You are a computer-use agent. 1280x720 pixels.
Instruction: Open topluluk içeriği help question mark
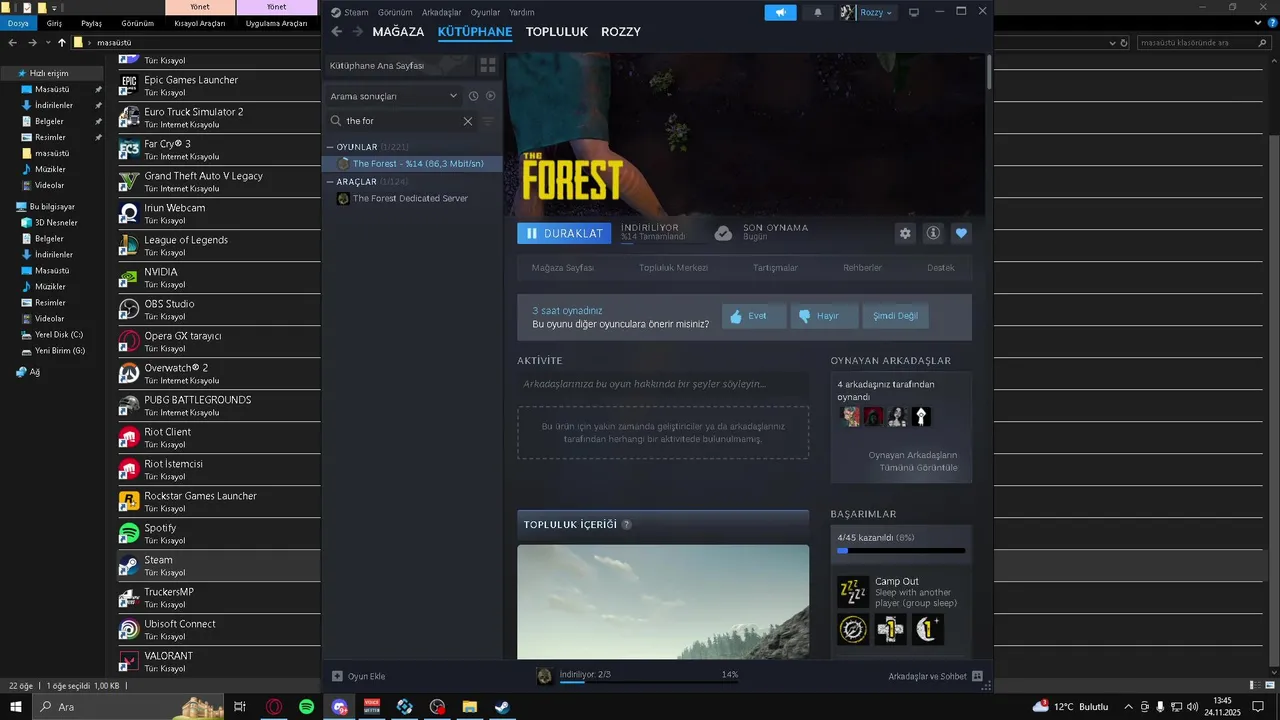click(x=626, y=525)
